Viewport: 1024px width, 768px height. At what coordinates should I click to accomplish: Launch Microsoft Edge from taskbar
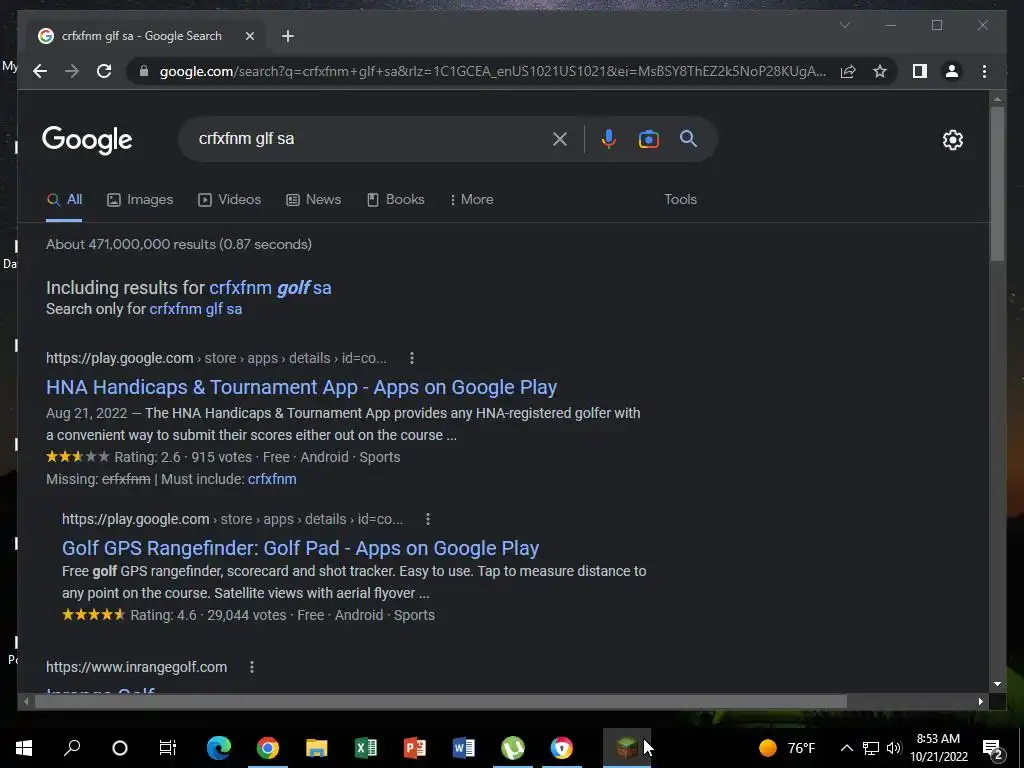(219, 748)
